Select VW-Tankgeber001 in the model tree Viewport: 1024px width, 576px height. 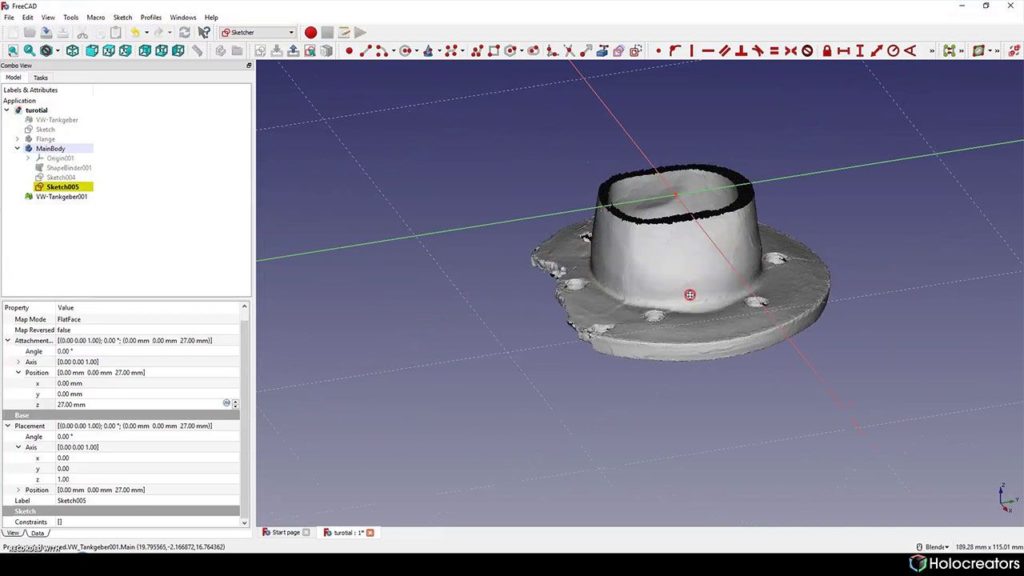click(61, 197)
